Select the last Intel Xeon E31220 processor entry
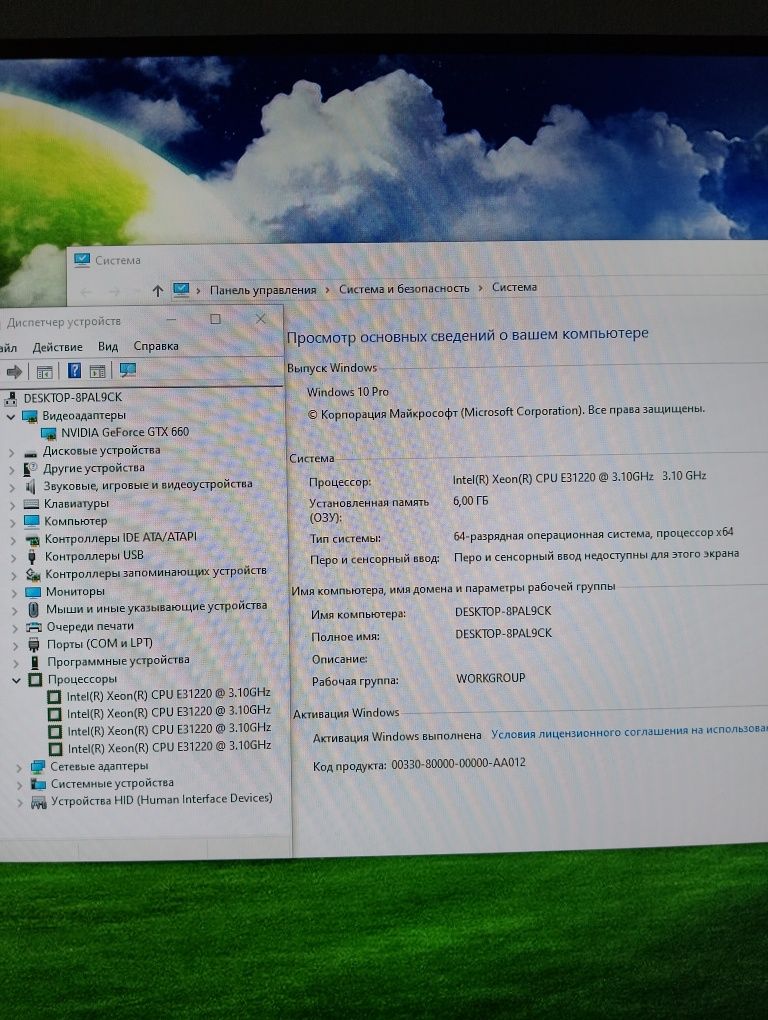 pos(169,747)
